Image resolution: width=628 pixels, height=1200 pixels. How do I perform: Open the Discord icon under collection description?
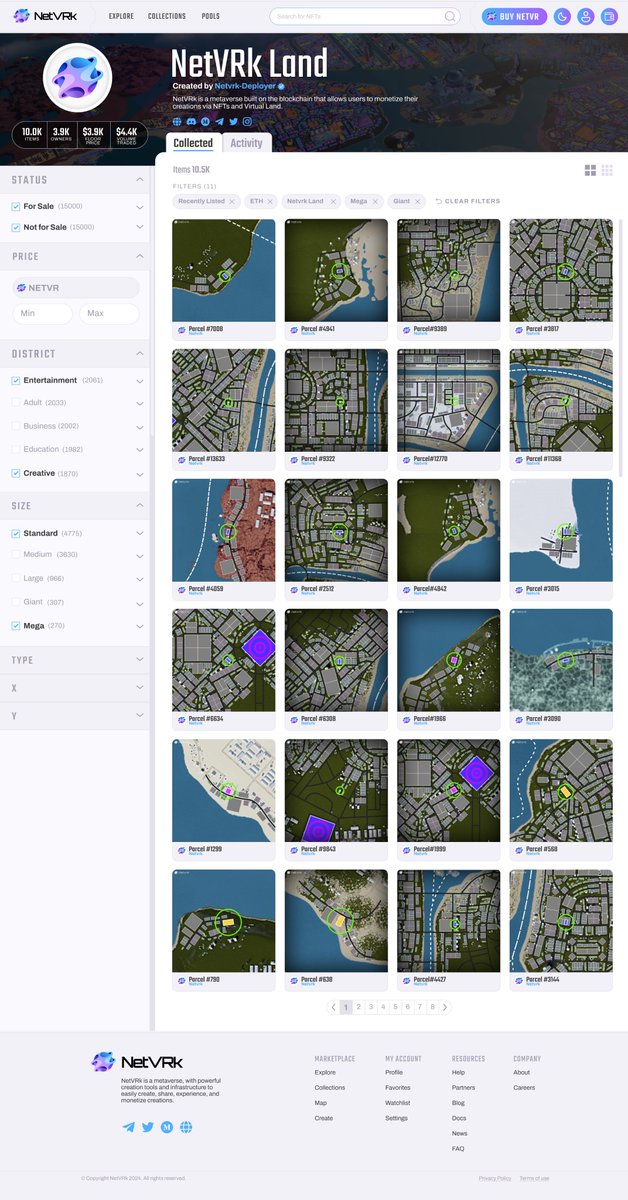coord(192,121)
